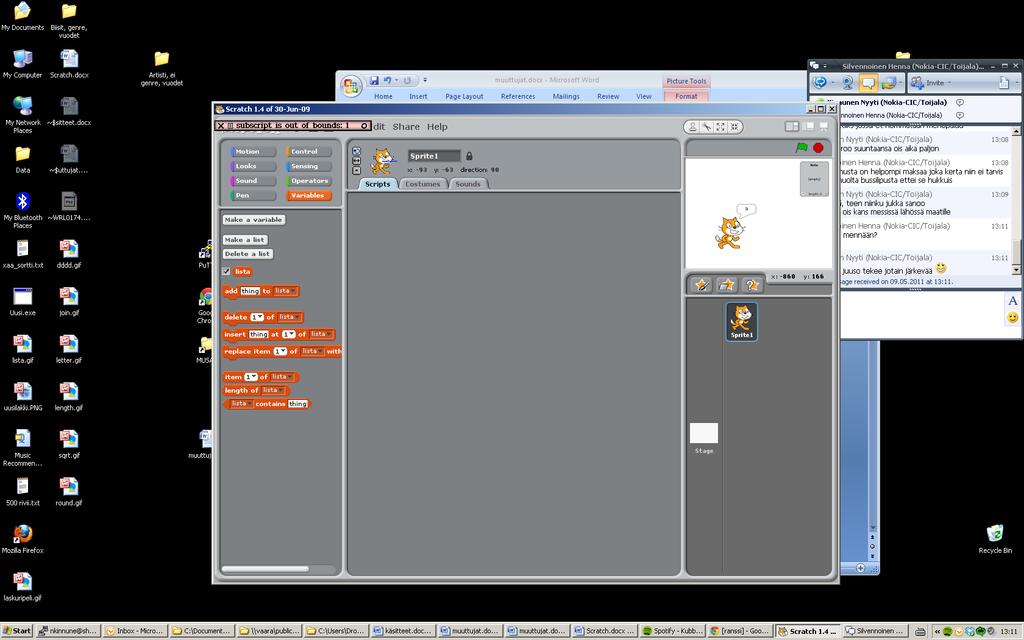Open the Page Layout tab in Word

(x=464, y=97)
